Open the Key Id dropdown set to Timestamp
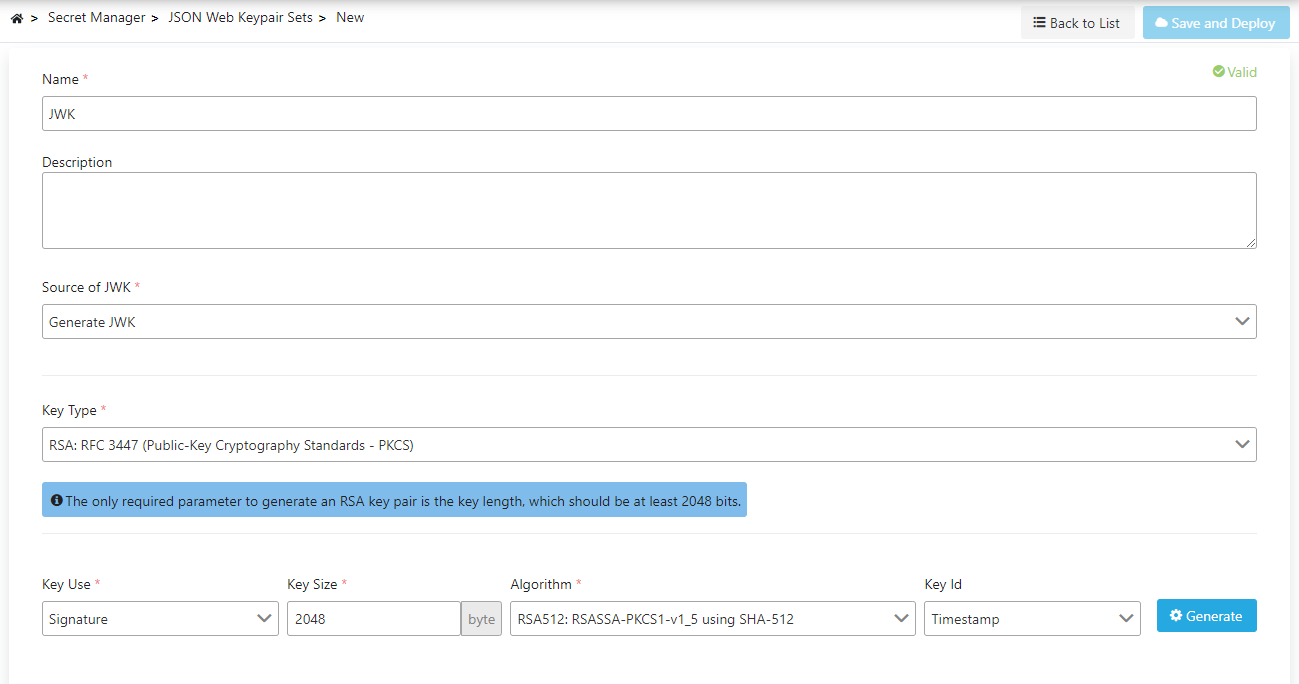This screenshot has height=684, width=1299. point(1031,619)
